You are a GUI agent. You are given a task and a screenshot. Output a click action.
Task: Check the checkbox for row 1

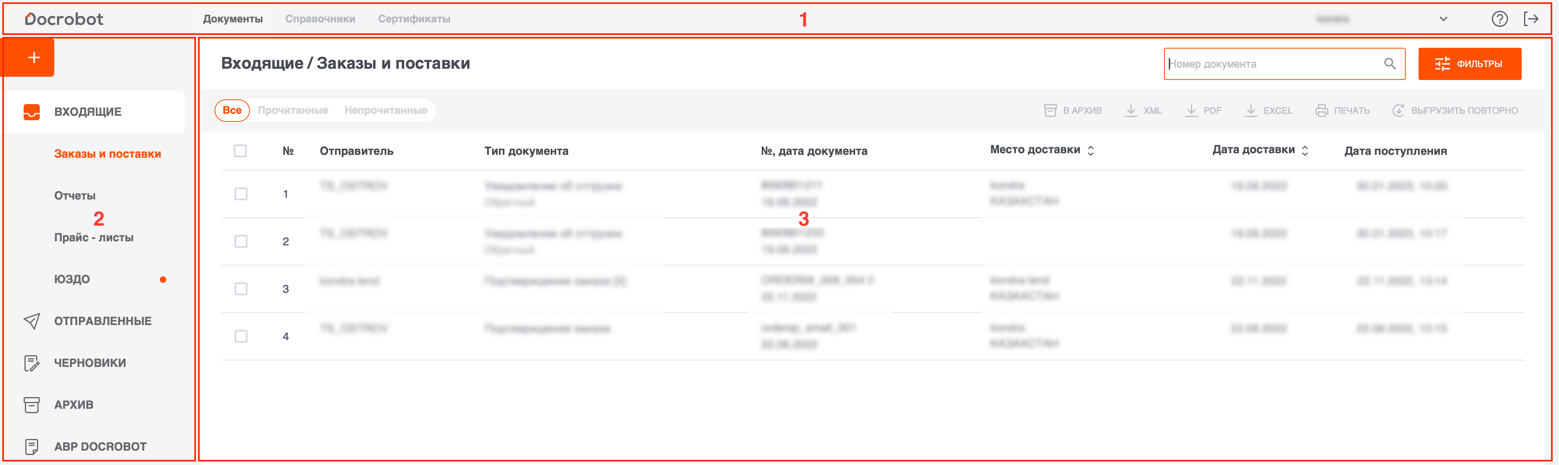coord(241,194)
